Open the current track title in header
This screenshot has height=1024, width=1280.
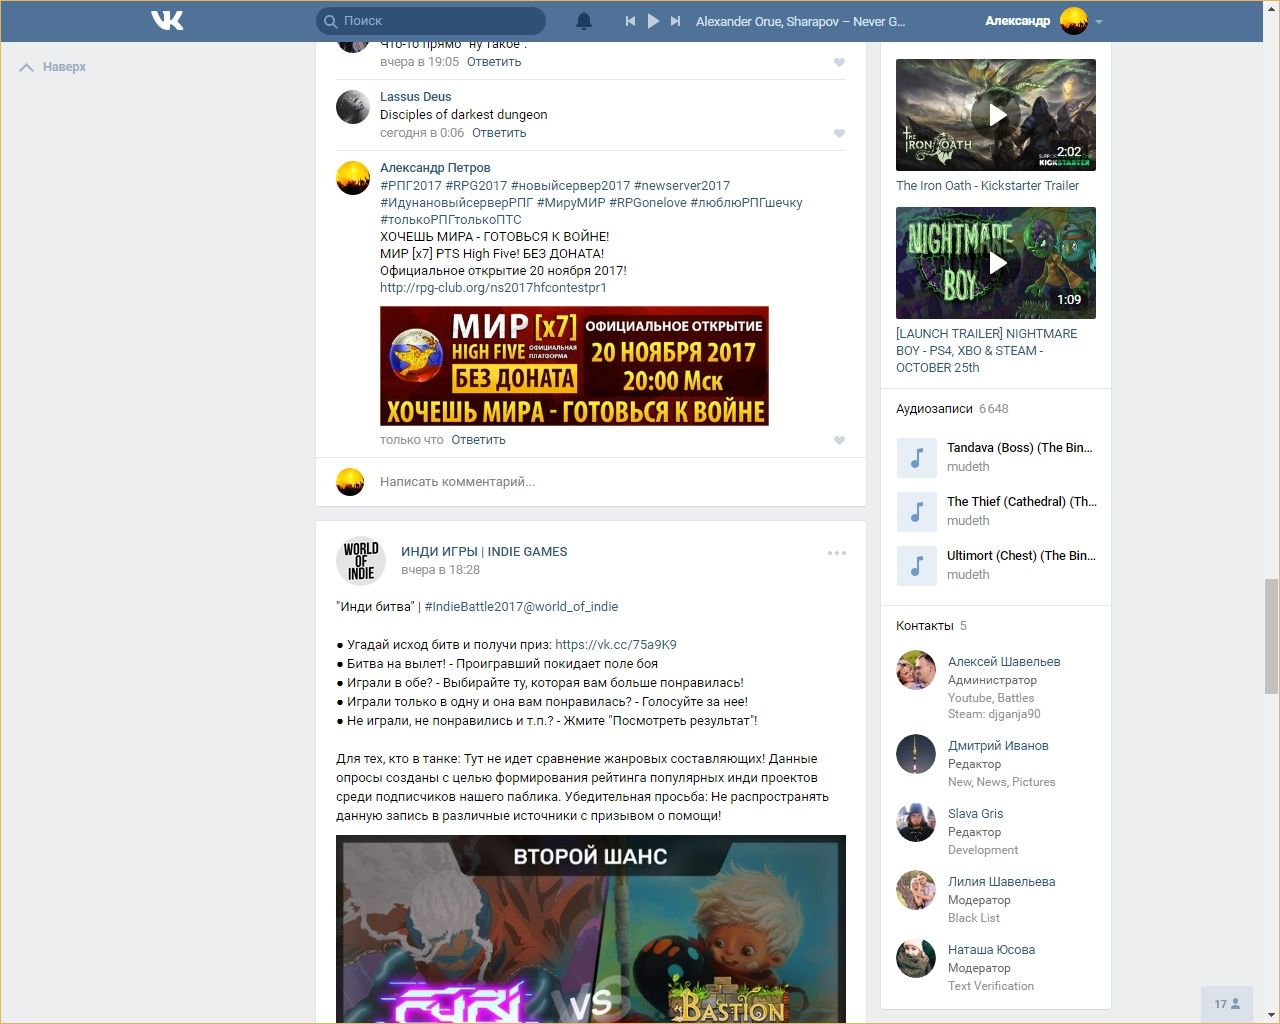coord(800,21)
